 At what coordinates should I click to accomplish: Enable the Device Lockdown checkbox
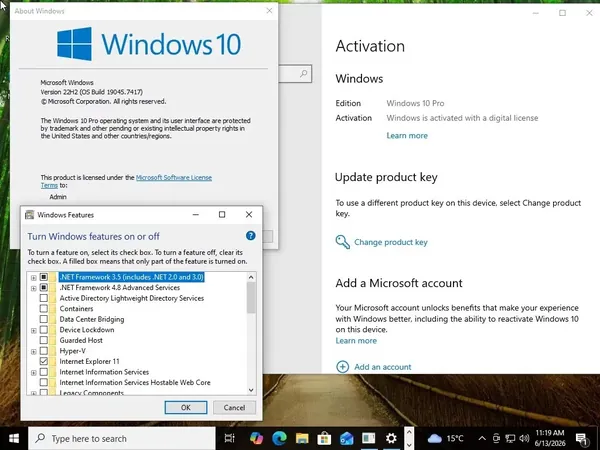coord(44,329)
